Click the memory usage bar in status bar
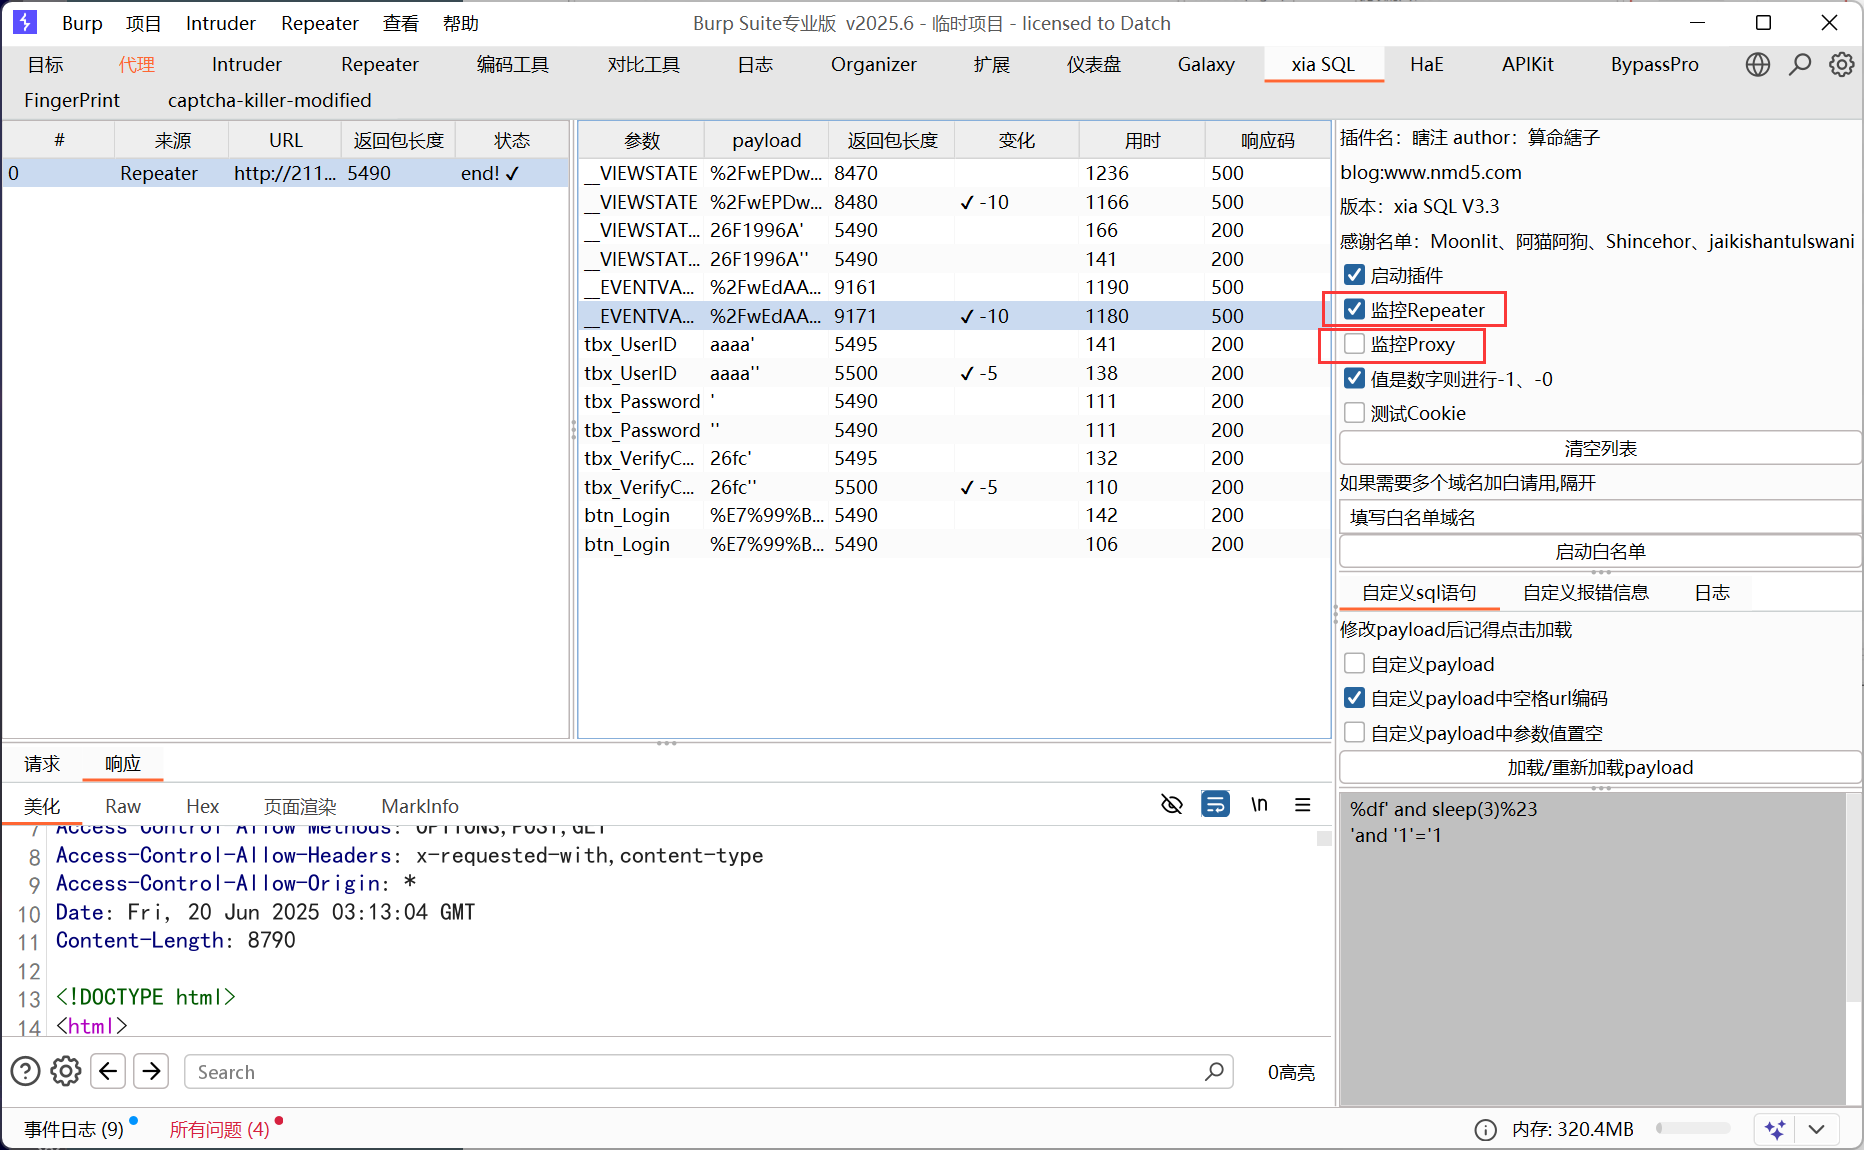 1693,1129
